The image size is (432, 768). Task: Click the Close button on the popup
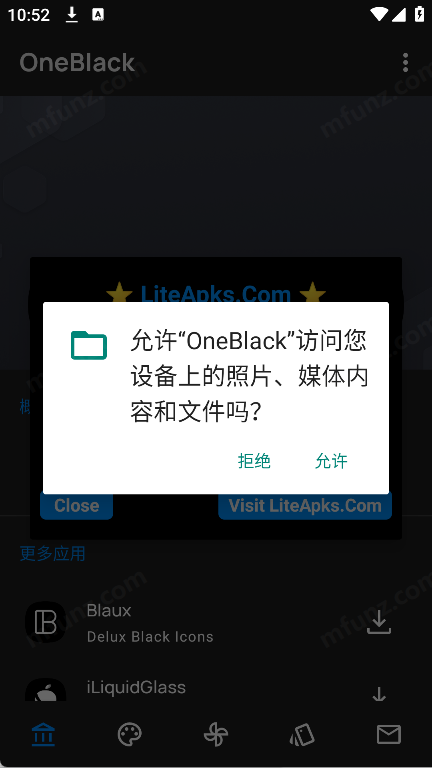pyautogui.click(x=76, y=506)
